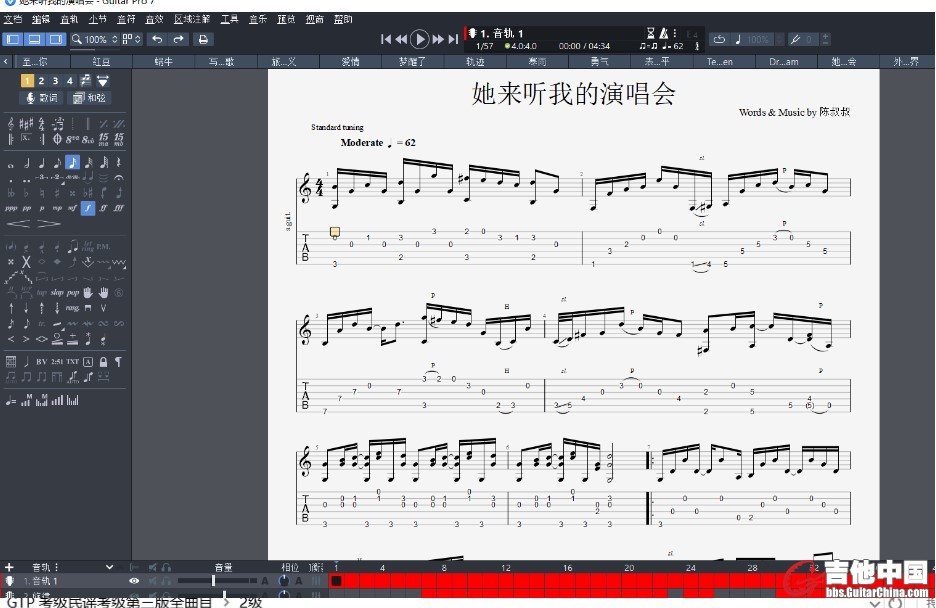Open the 文档 menu

click(x=13, y=20)
